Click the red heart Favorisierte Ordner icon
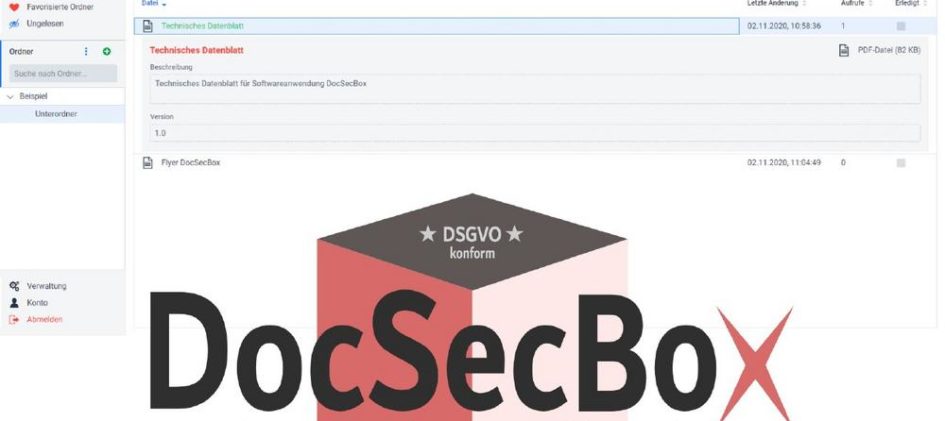Screen dimensions: 945x421 pos(14,7)
